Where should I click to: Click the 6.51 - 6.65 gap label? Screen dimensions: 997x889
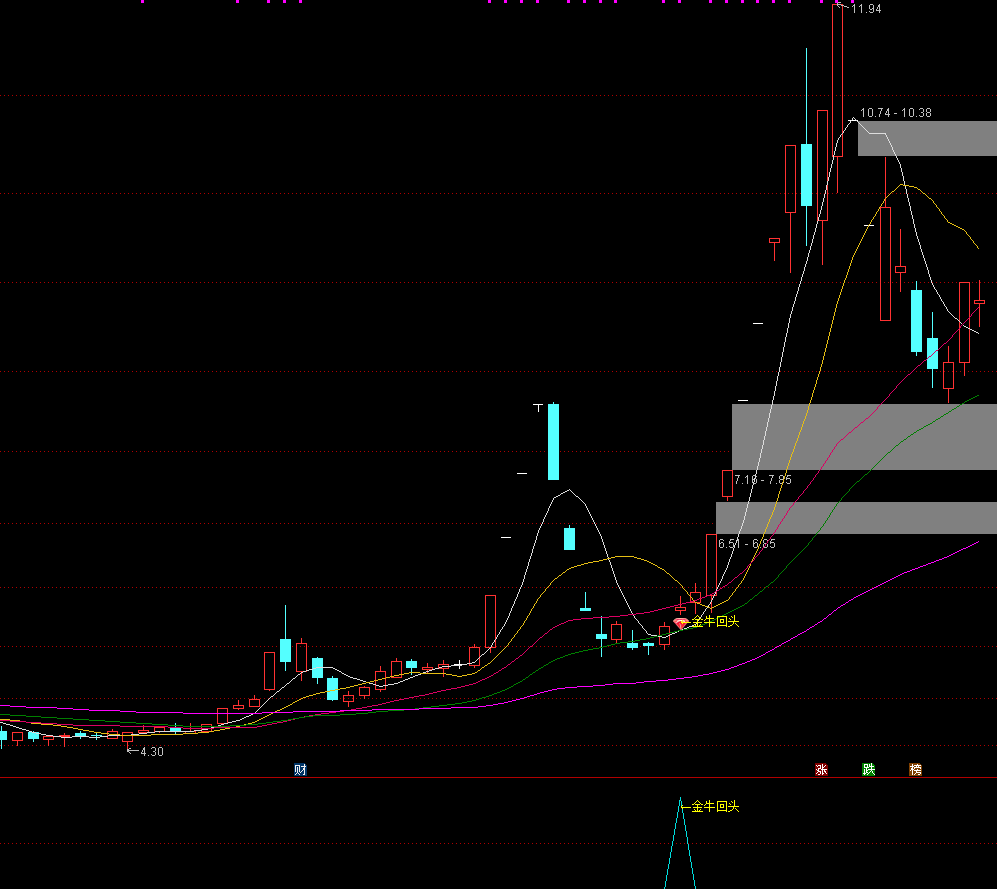746,544
